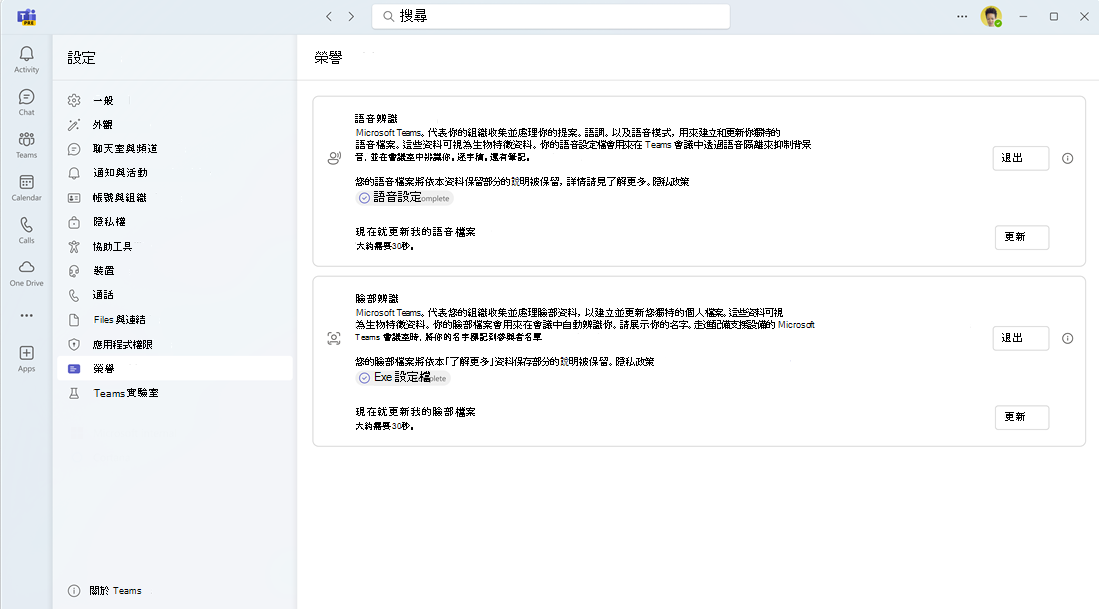Click the voice recognition section icon
The height and width of the screenshot is (609, 1099).
pyautogui.click(x=334, y=158)
